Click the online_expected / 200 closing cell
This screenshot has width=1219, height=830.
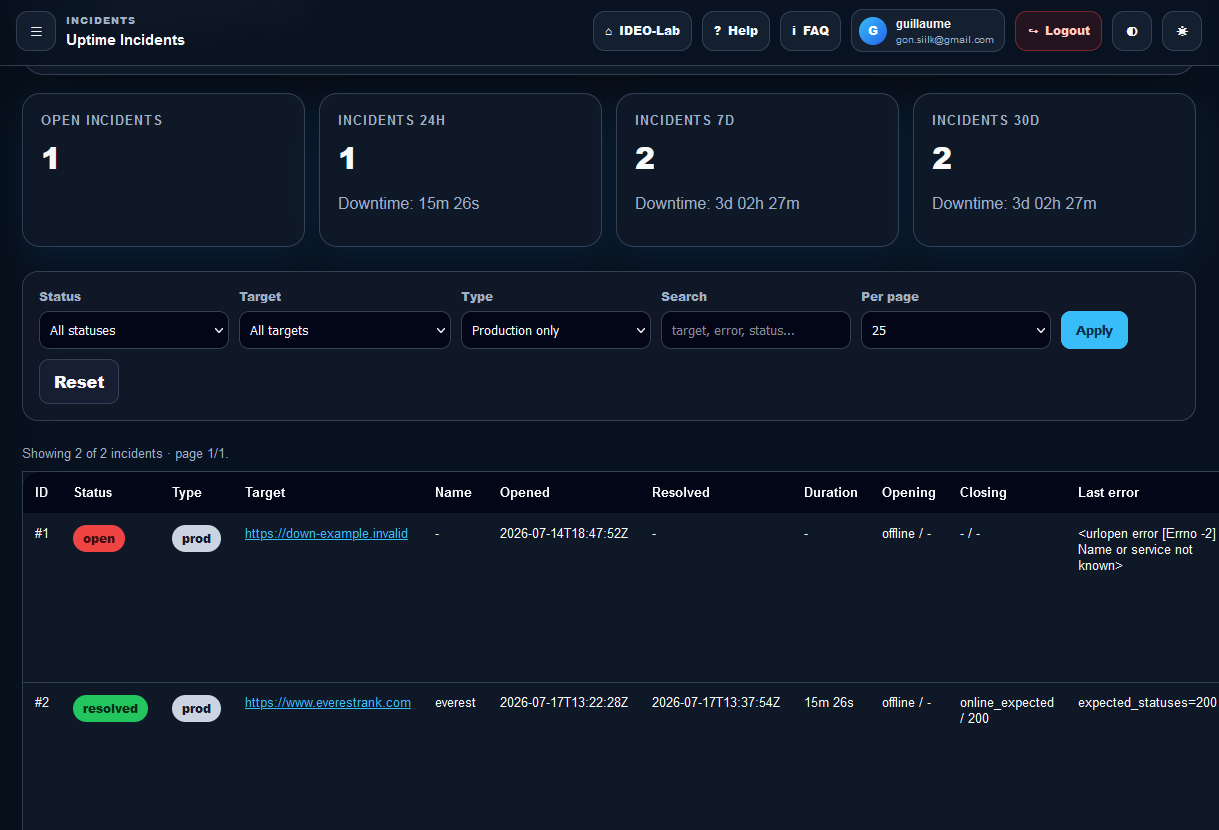[x=1007, y=711]
